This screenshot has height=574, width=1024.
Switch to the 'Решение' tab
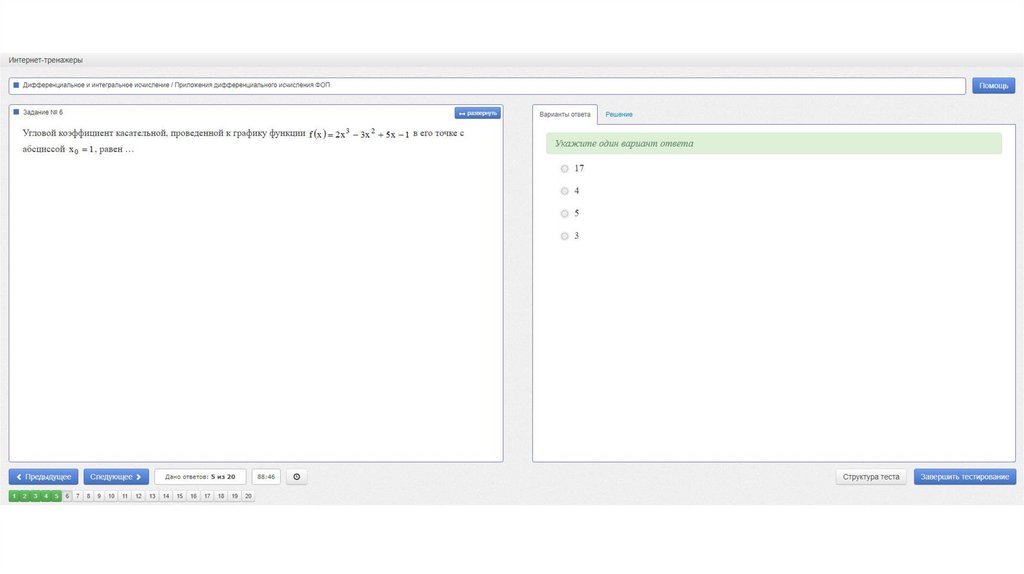619,115
